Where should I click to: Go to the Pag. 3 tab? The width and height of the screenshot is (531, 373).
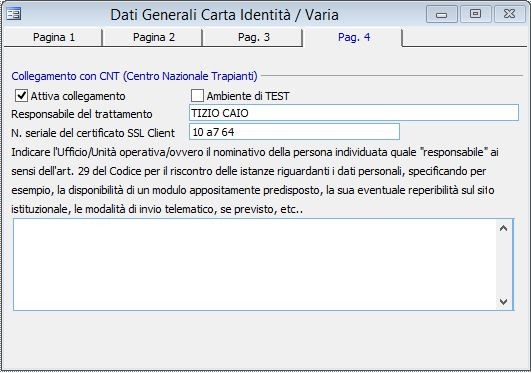click(253, 37)
